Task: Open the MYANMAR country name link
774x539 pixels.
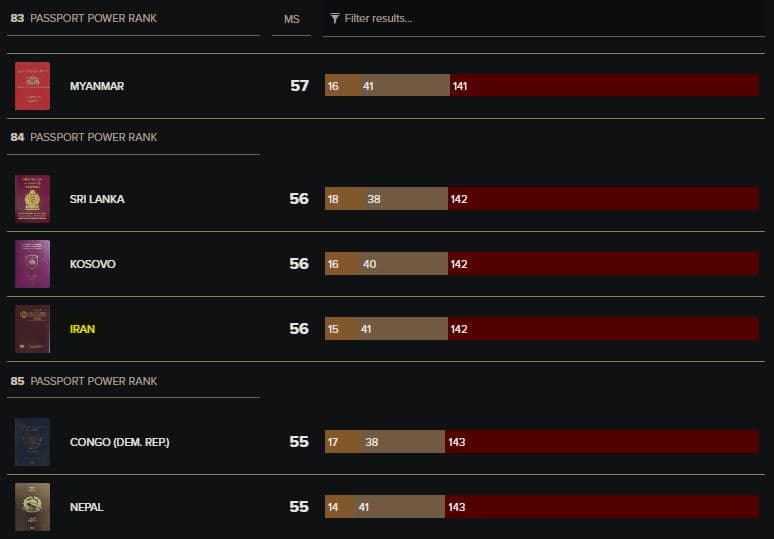Action: click(x=97, y=86)
